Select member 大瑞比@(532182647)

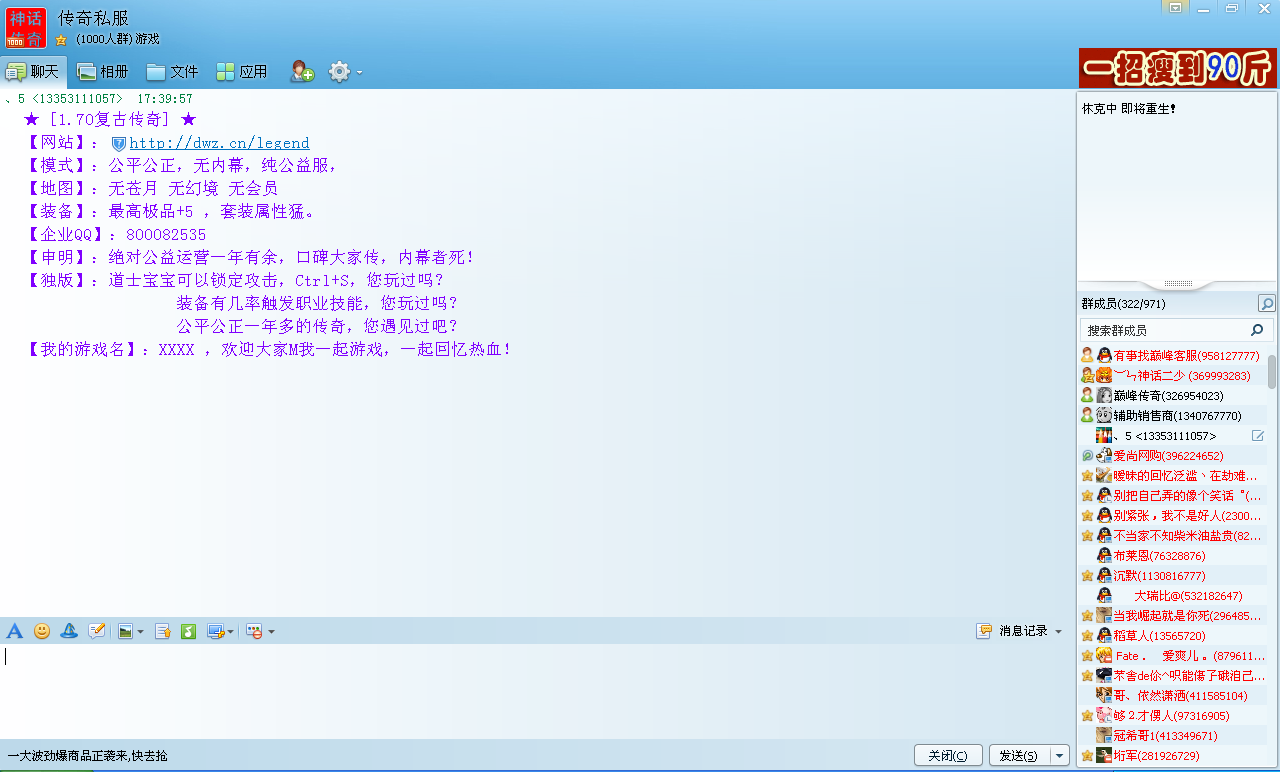coord(1172,595)
